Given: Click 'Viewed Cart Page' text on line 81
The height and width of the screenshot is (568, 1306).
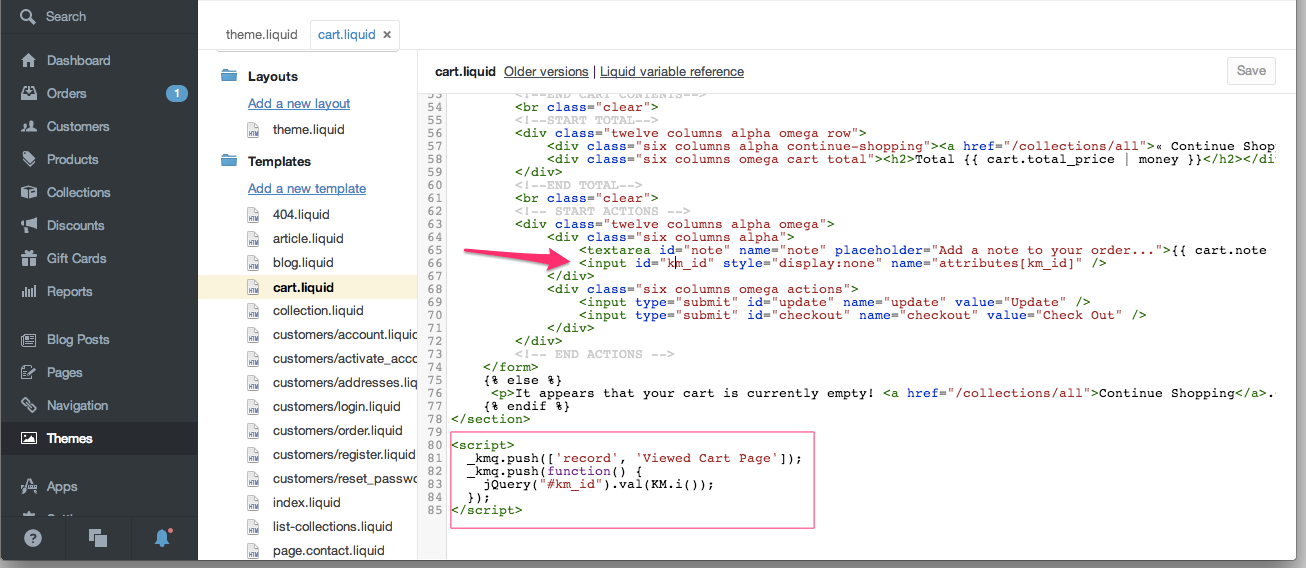Looking at the screenshot, I should pyautogui.click(x=706, y=458).
